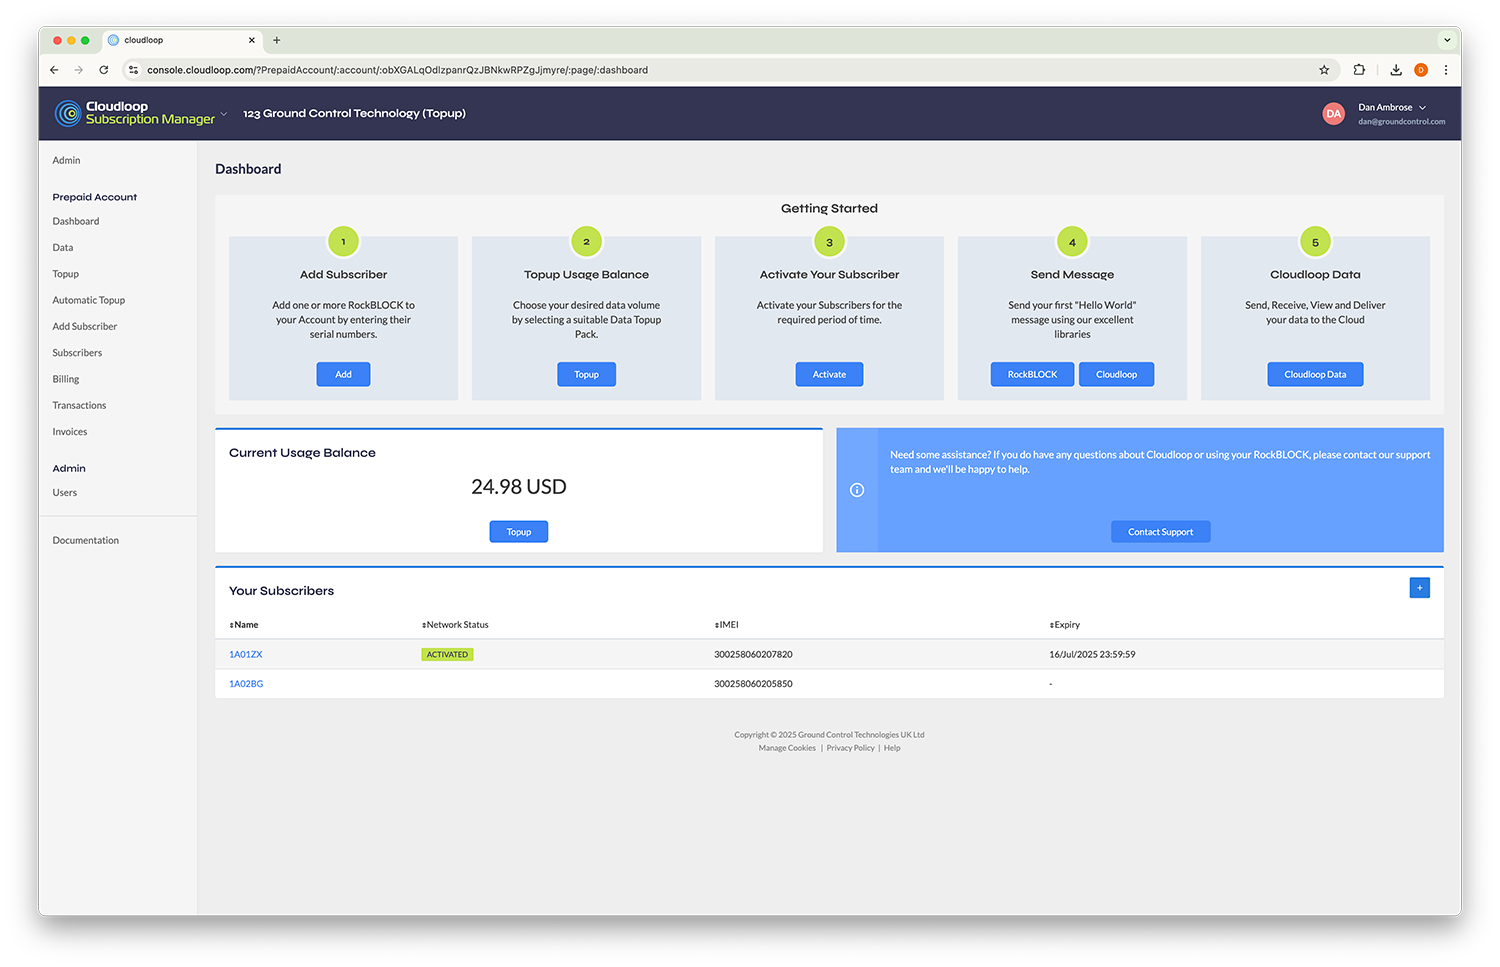Click the 24.98 USD balance value
1500x967 pixels.
pos(519,487)
